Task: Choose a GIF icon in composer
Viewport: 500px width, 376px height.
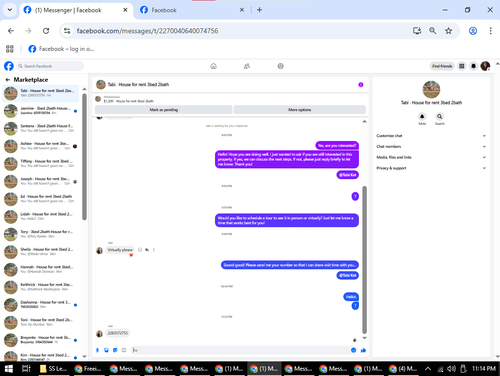Action: coord(124,350)
